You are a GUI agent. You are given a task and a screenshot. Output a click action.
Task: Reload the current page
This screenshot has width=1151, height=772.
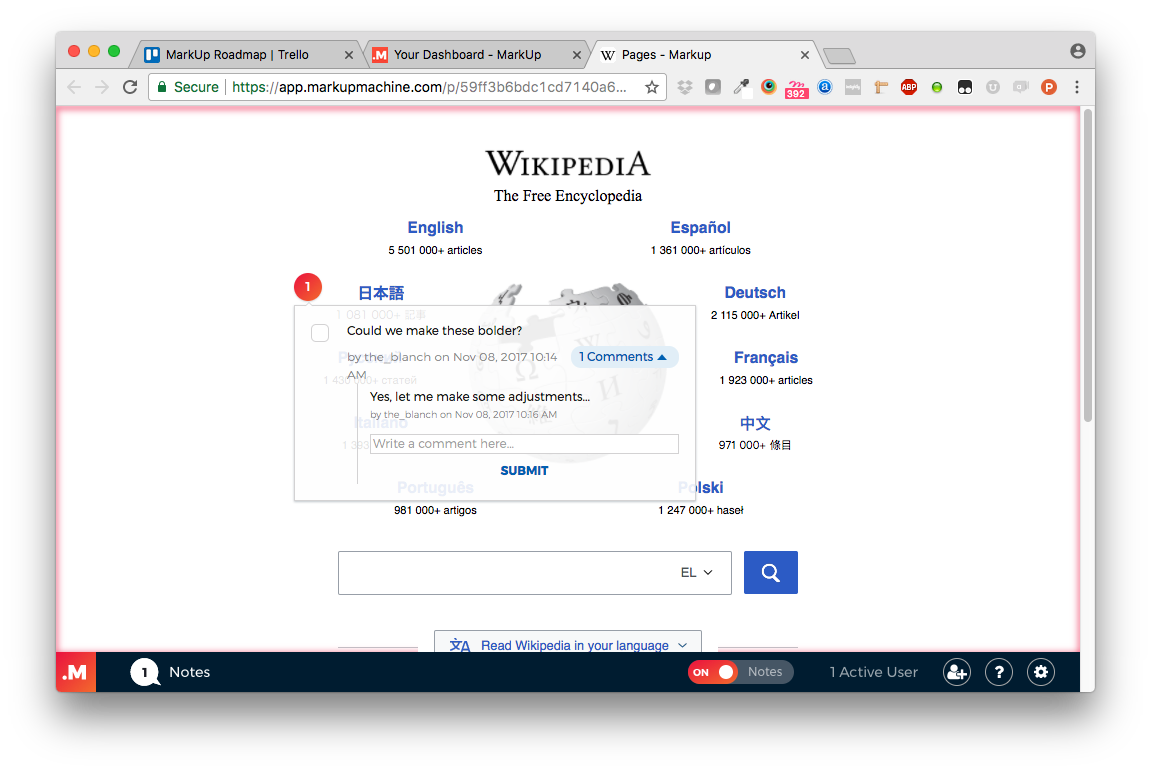[130, 87]
